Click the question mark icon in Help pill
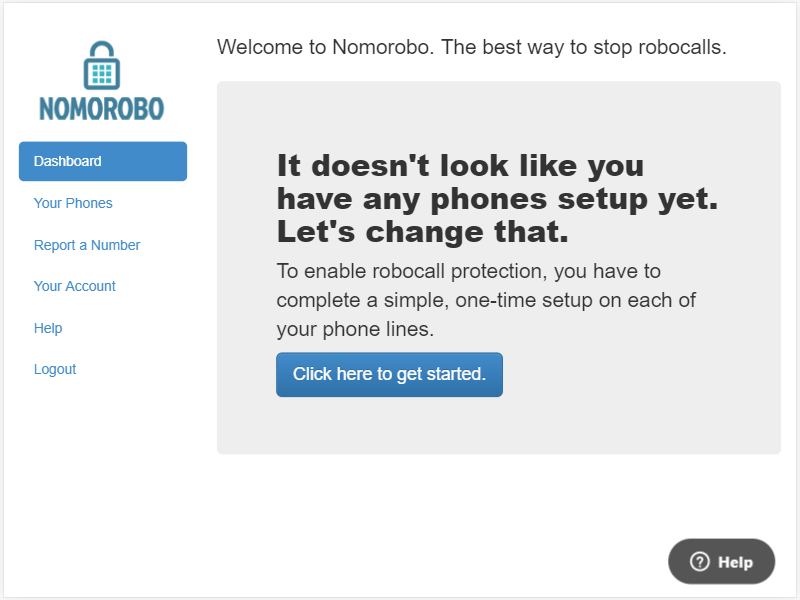 (699, 562)
